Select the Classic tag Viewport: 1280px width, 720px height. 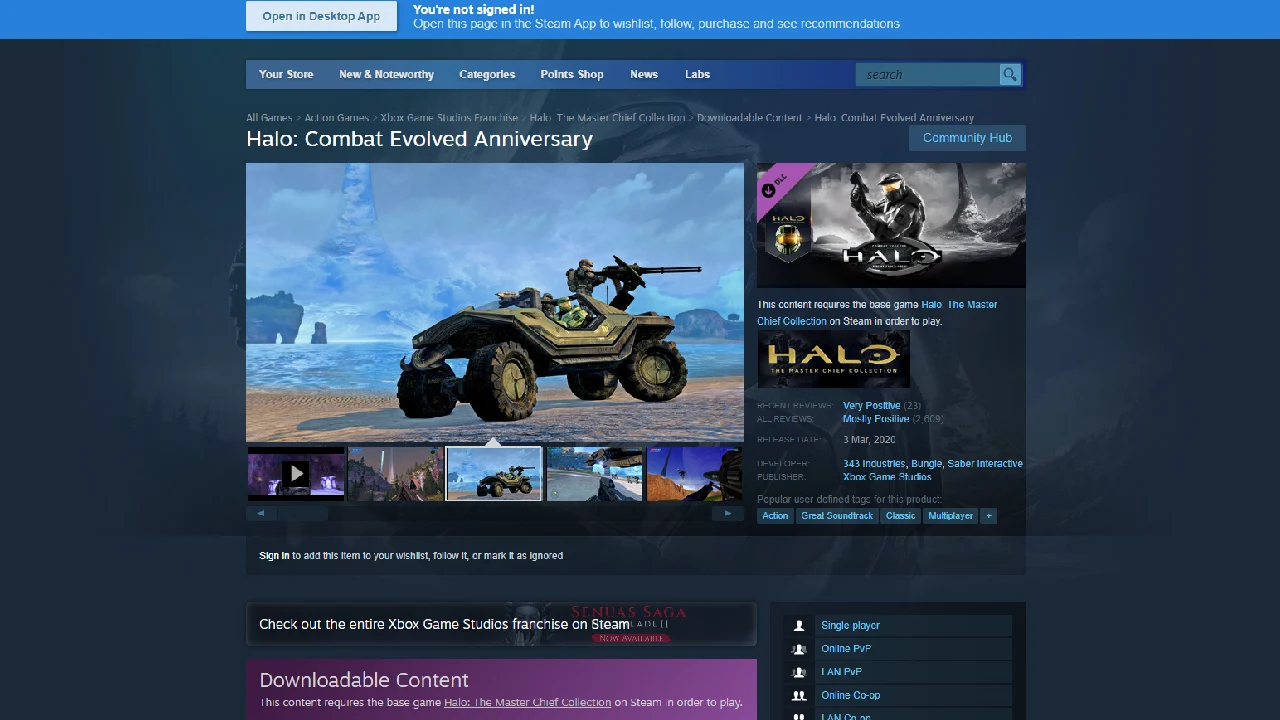[x=899, y=515]
